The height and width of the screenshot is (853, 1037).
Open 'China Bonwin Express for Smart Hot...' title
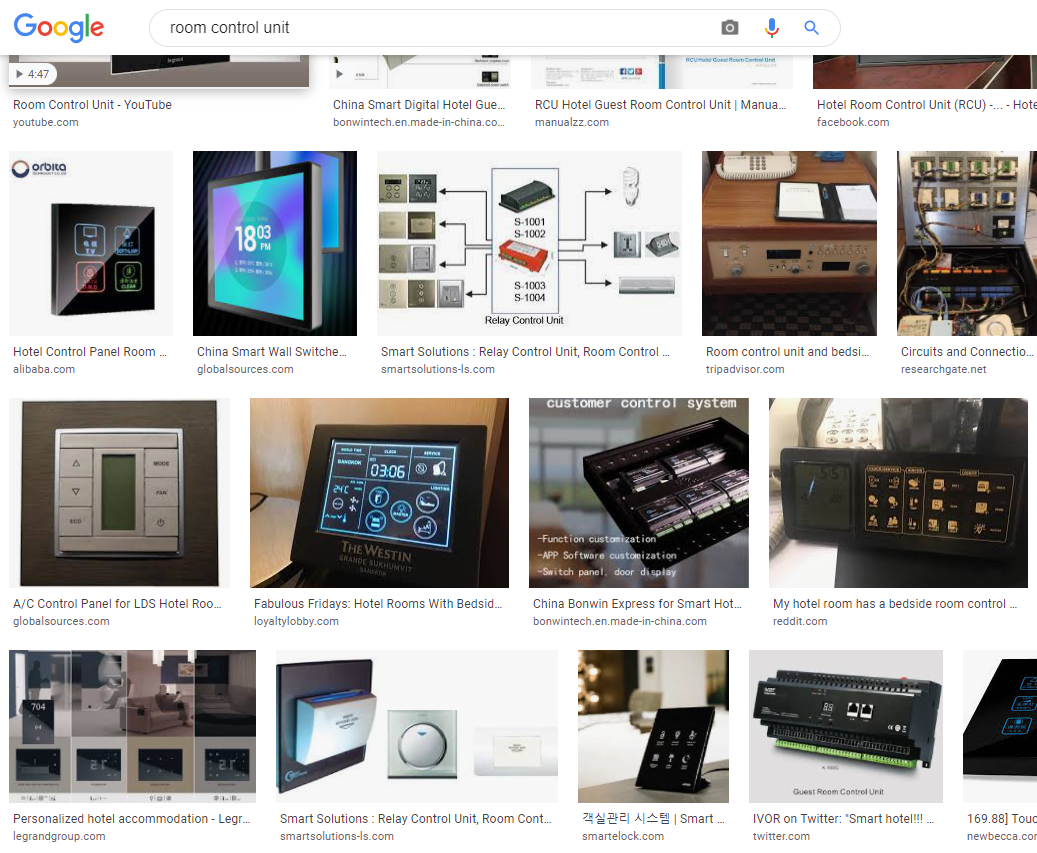(638, 604)
